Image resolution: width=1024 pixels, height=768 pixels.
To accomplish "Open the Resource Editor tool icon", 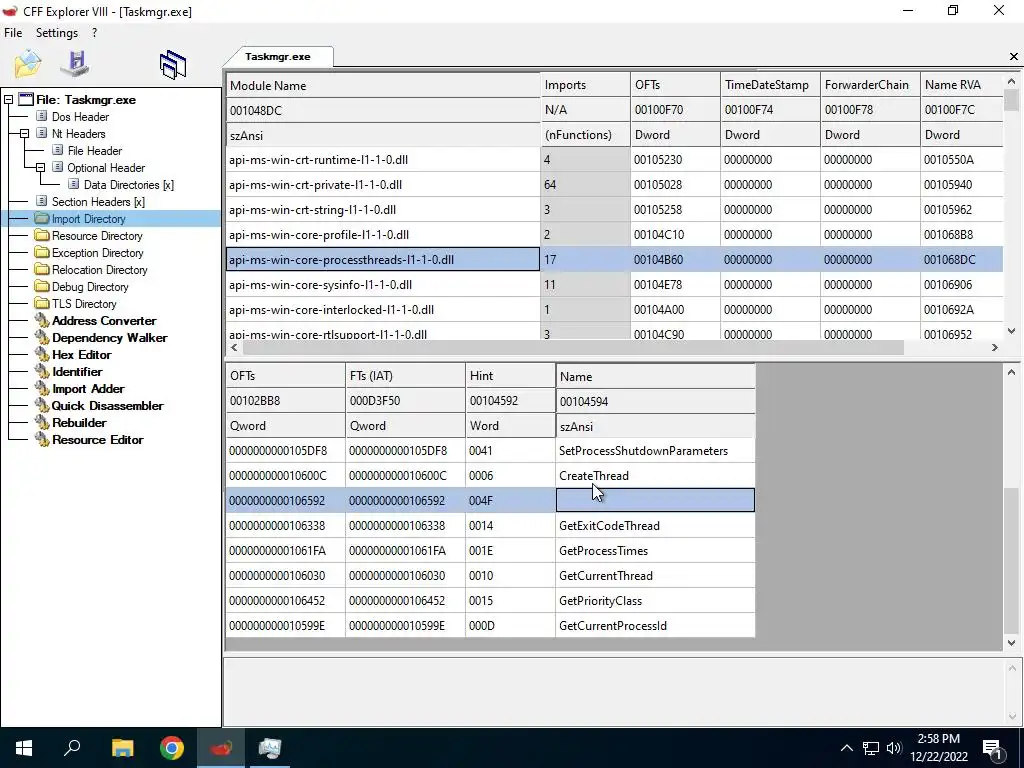I will [x=42, y=439].
